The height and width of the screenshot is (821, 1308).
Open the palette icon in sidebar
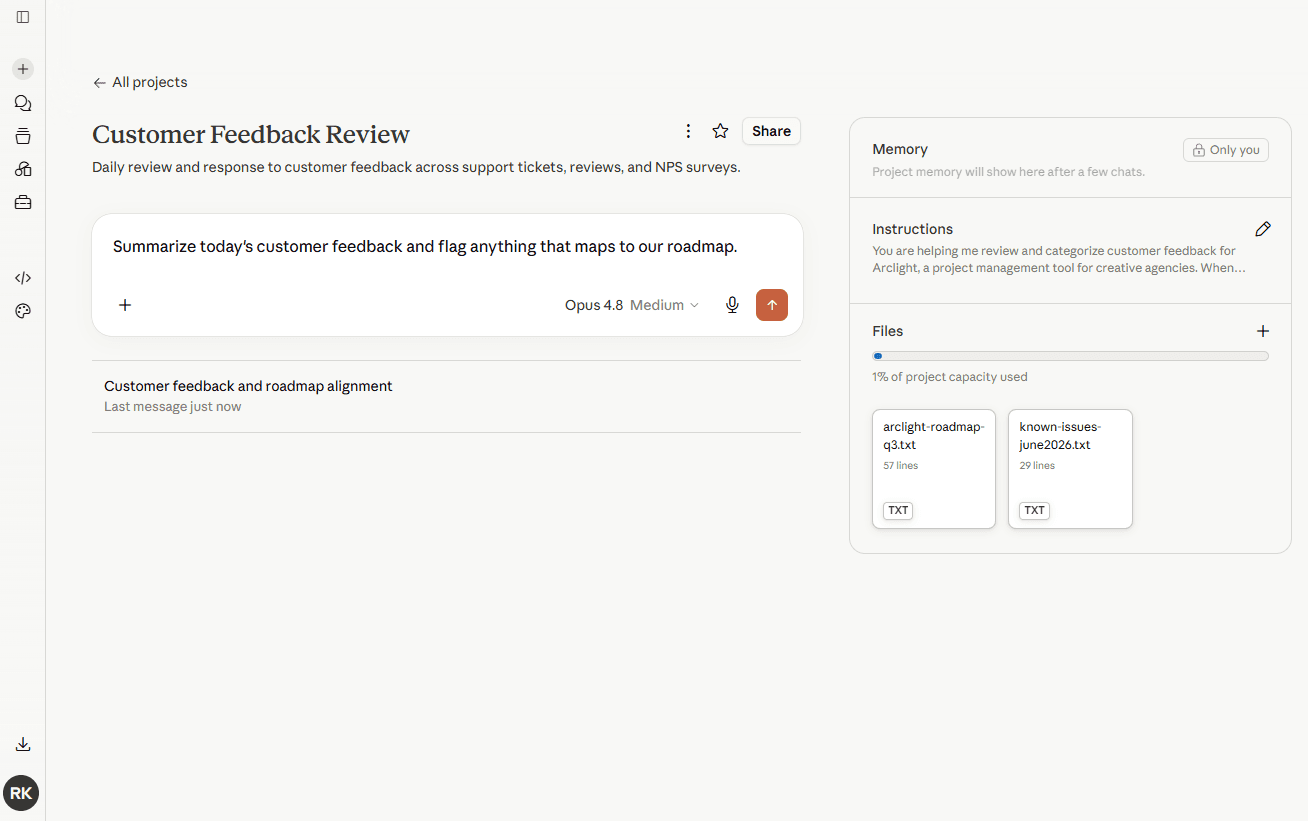point(23,311)
